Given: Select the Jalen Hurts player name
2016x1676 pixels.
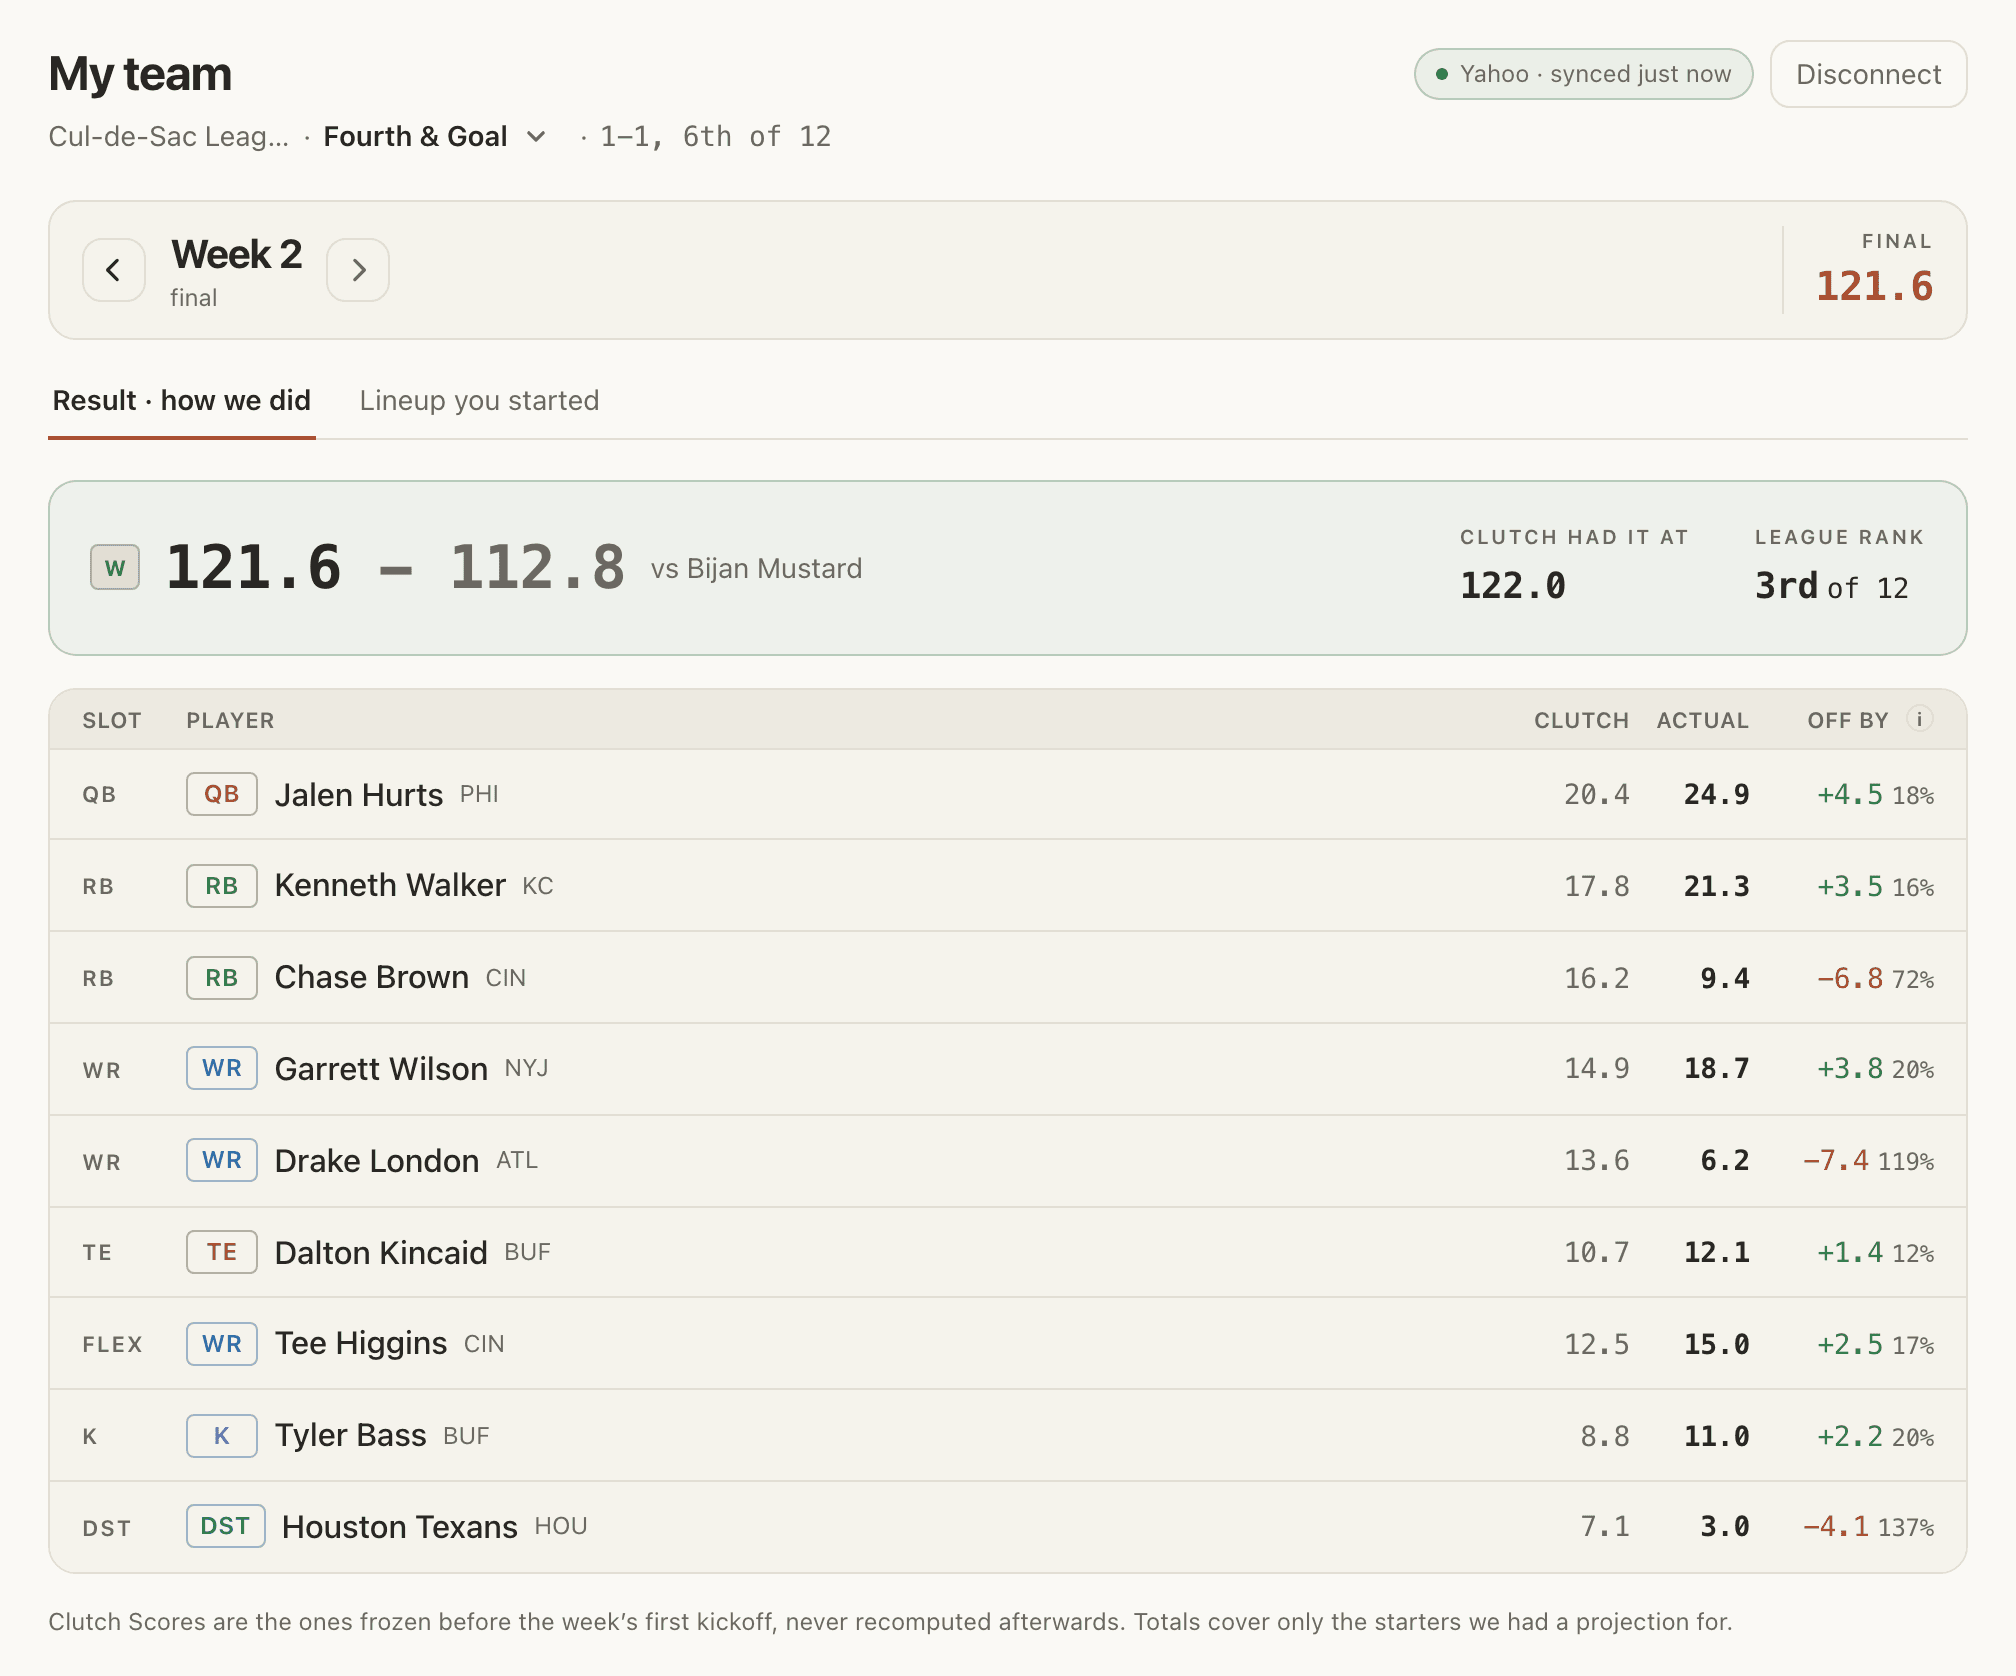Looking at the screenshot, I should pos(359,795).
